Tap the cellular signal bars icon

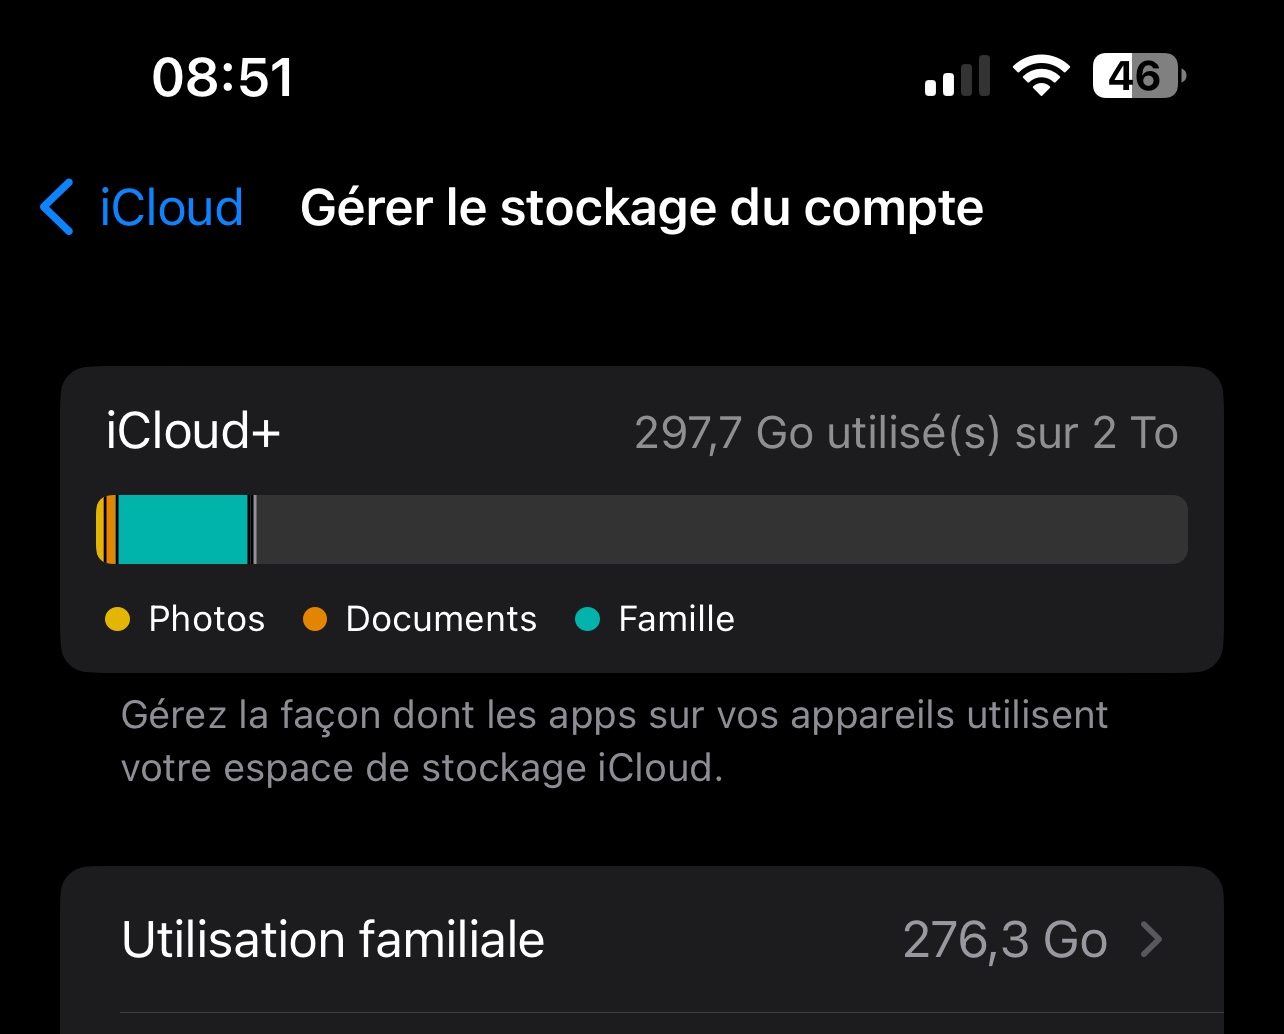(x=957, y=77)
